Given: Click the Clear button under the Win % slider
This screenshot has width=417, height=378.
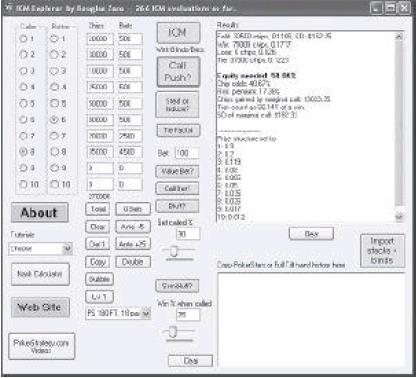Looking at the screenshot, I should pos(190,361).
